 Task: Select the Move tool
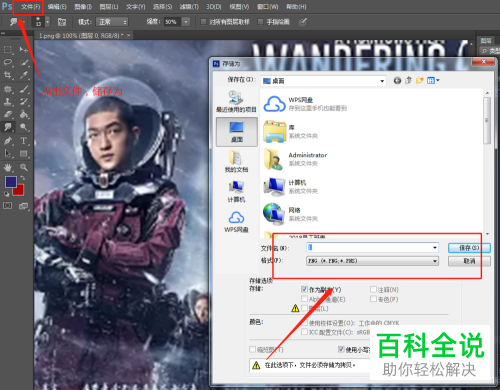tap(24, 50)
